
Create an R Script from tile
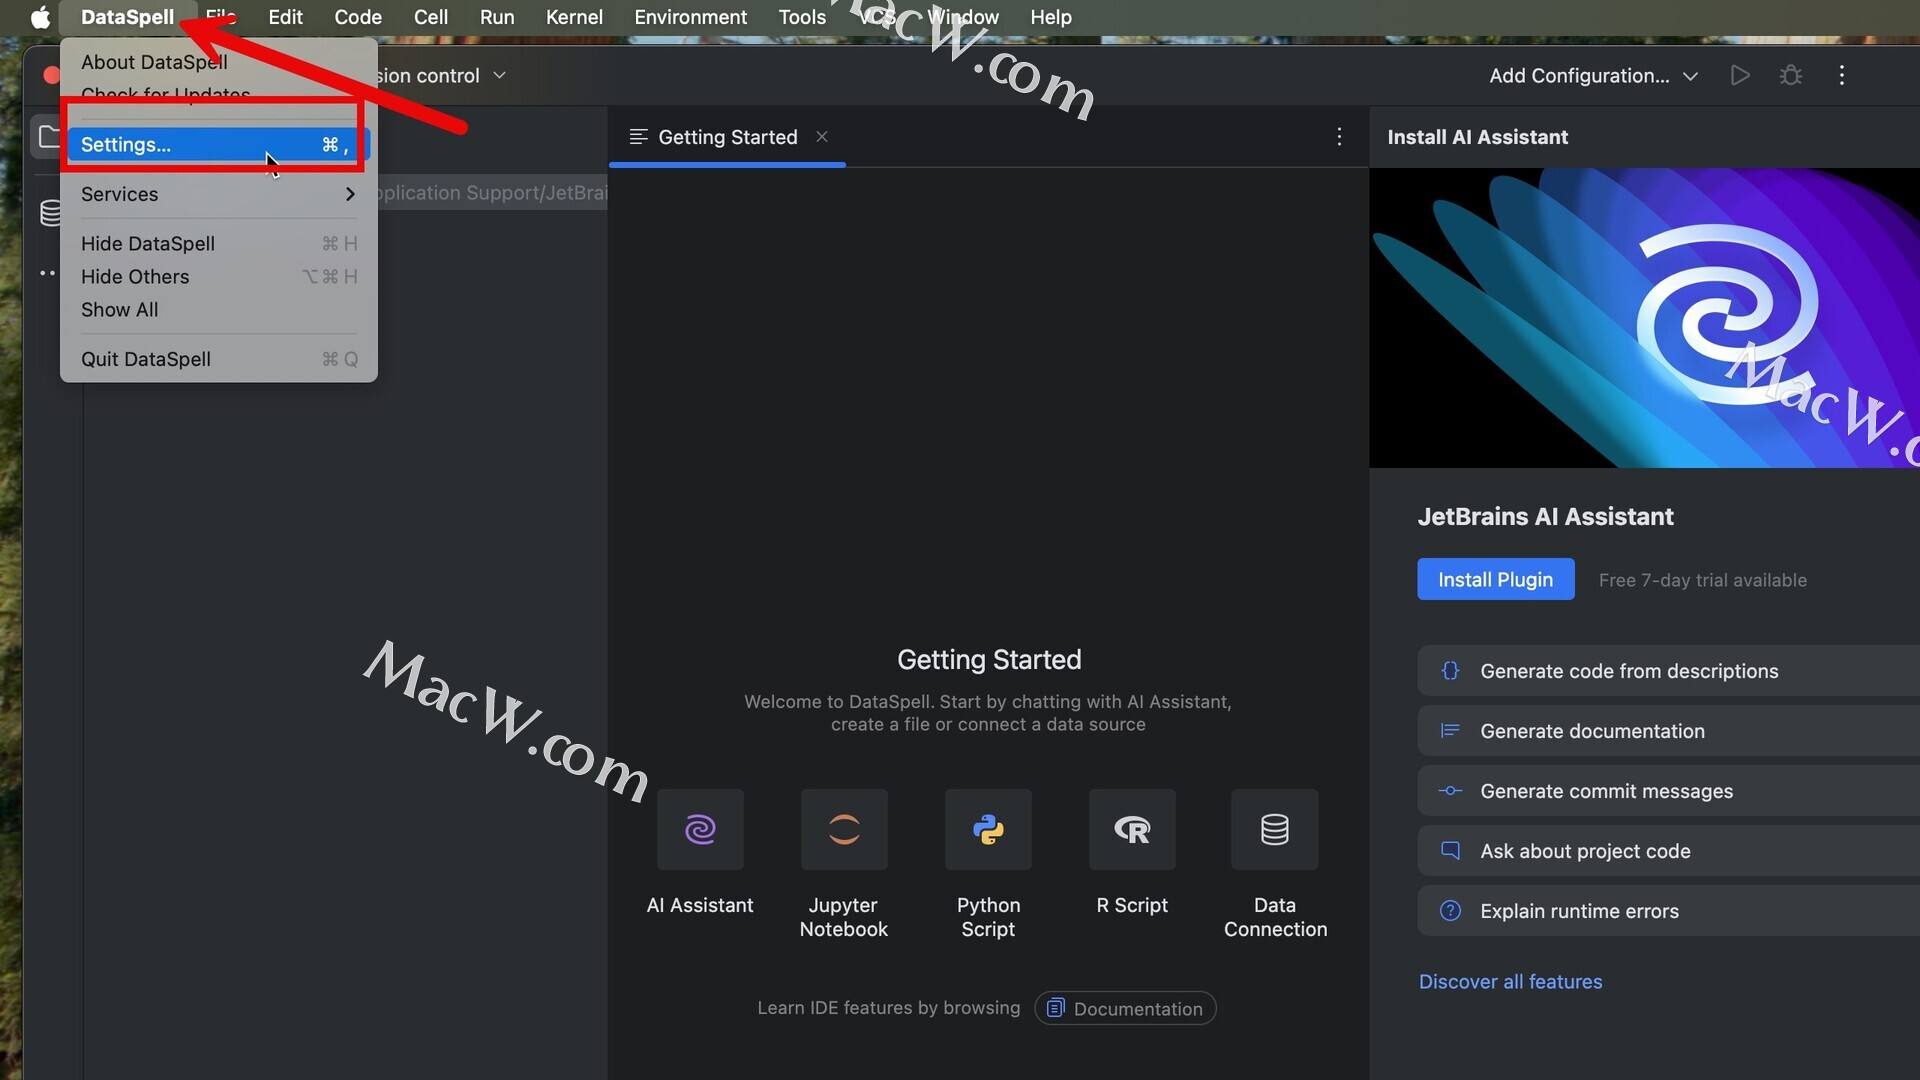(1132, 829)
